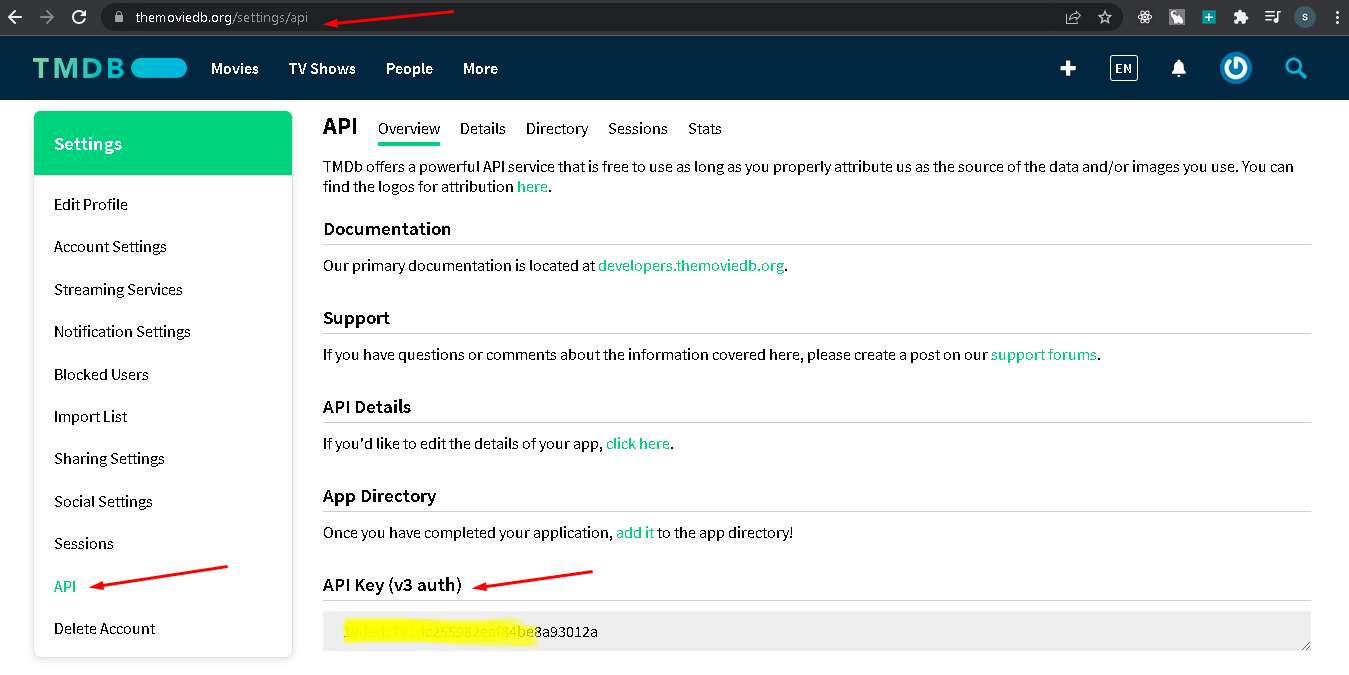The width and height of the screenshot is (1349, 675).
Task: Click the padlock site info icon
Action: pyautogui.click(x=119, y=17)
